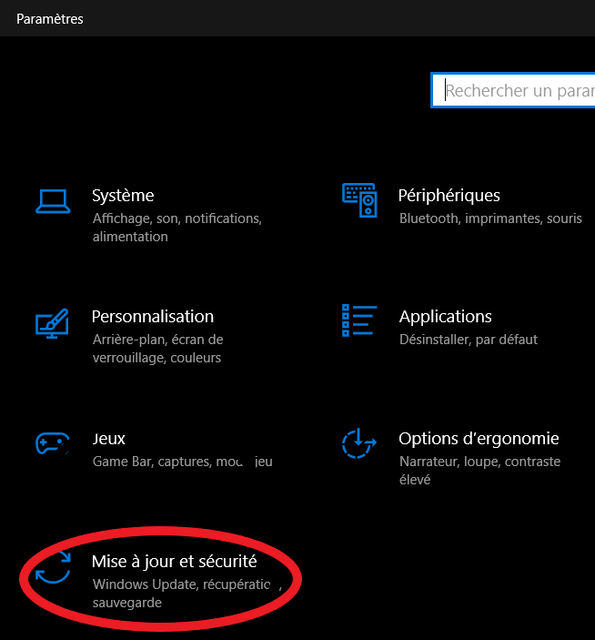This screenshot has width=595, height=640.
Task: Click 'Windows Update, récupération, sauvegarde' description
Action: click(187, 593)
